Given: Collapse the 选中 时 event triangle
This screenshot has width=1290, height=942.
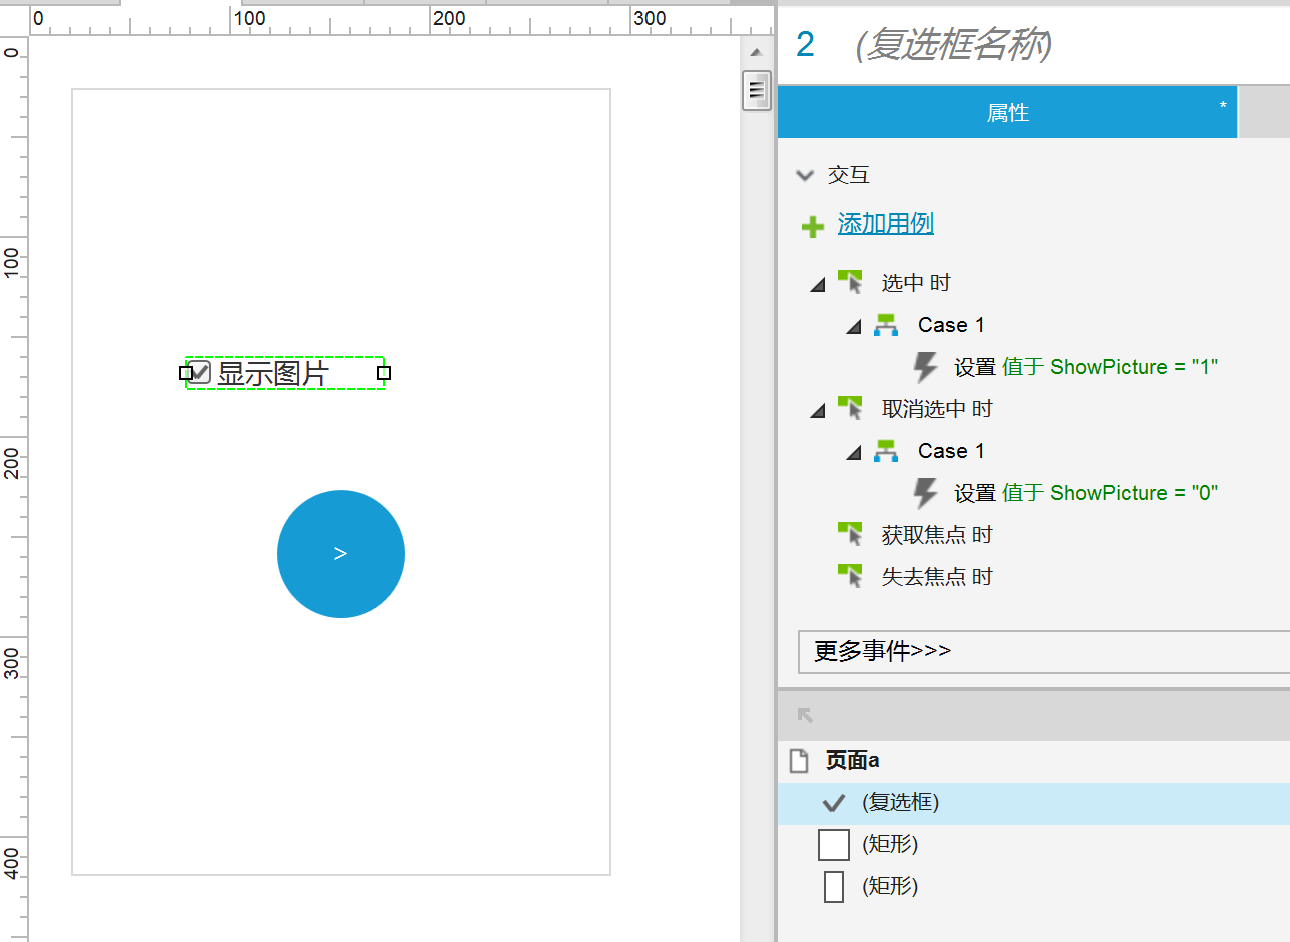Looking at the screenshot, I should [818, 284].
